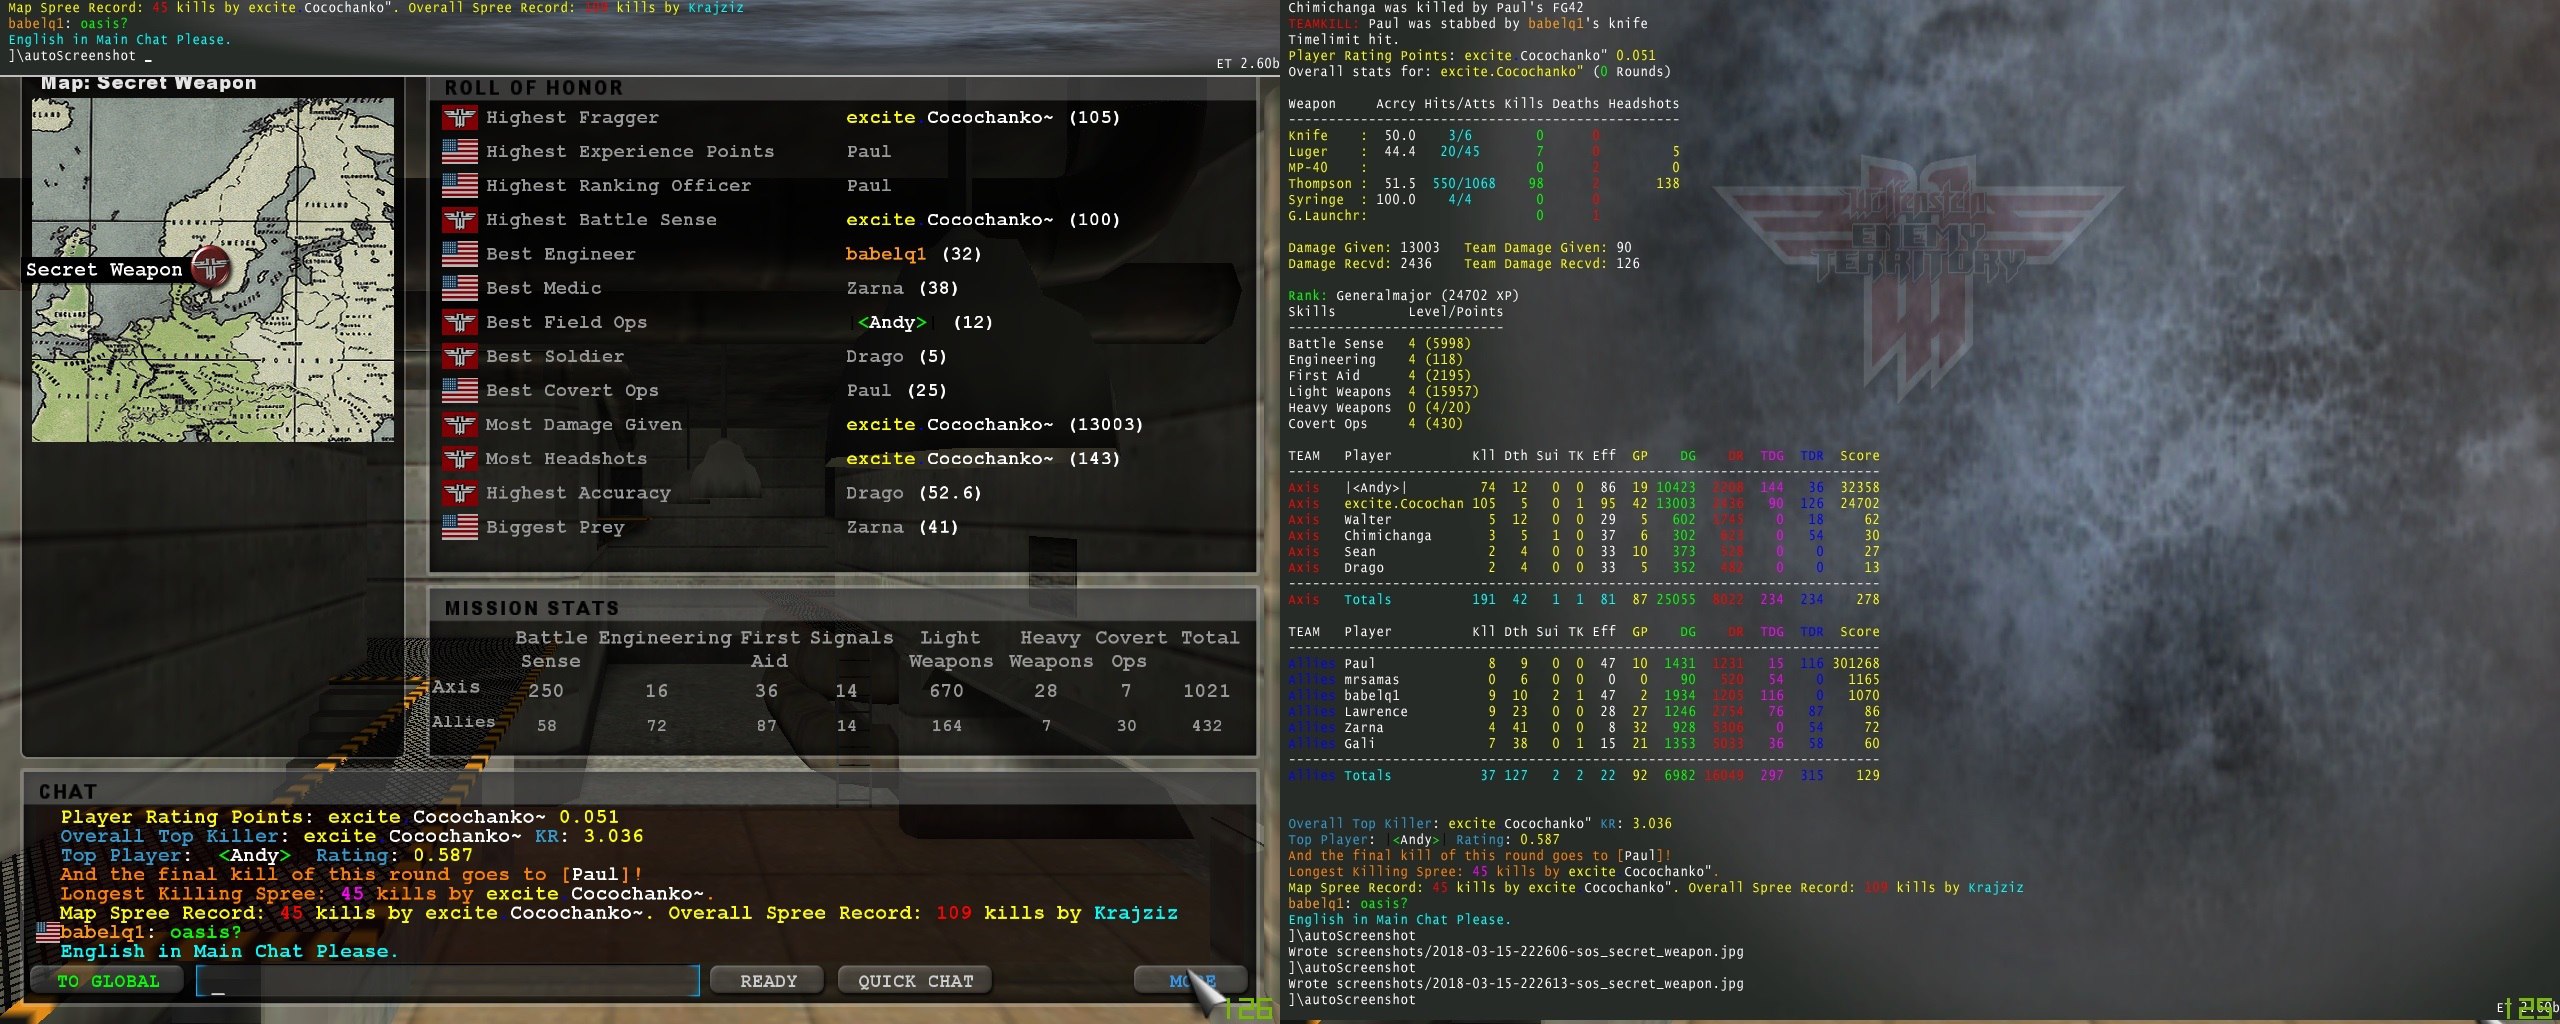Click 'Zarna (38)' Best Medic winner
The image size is (2560, 1024).
tap(902, 288)
